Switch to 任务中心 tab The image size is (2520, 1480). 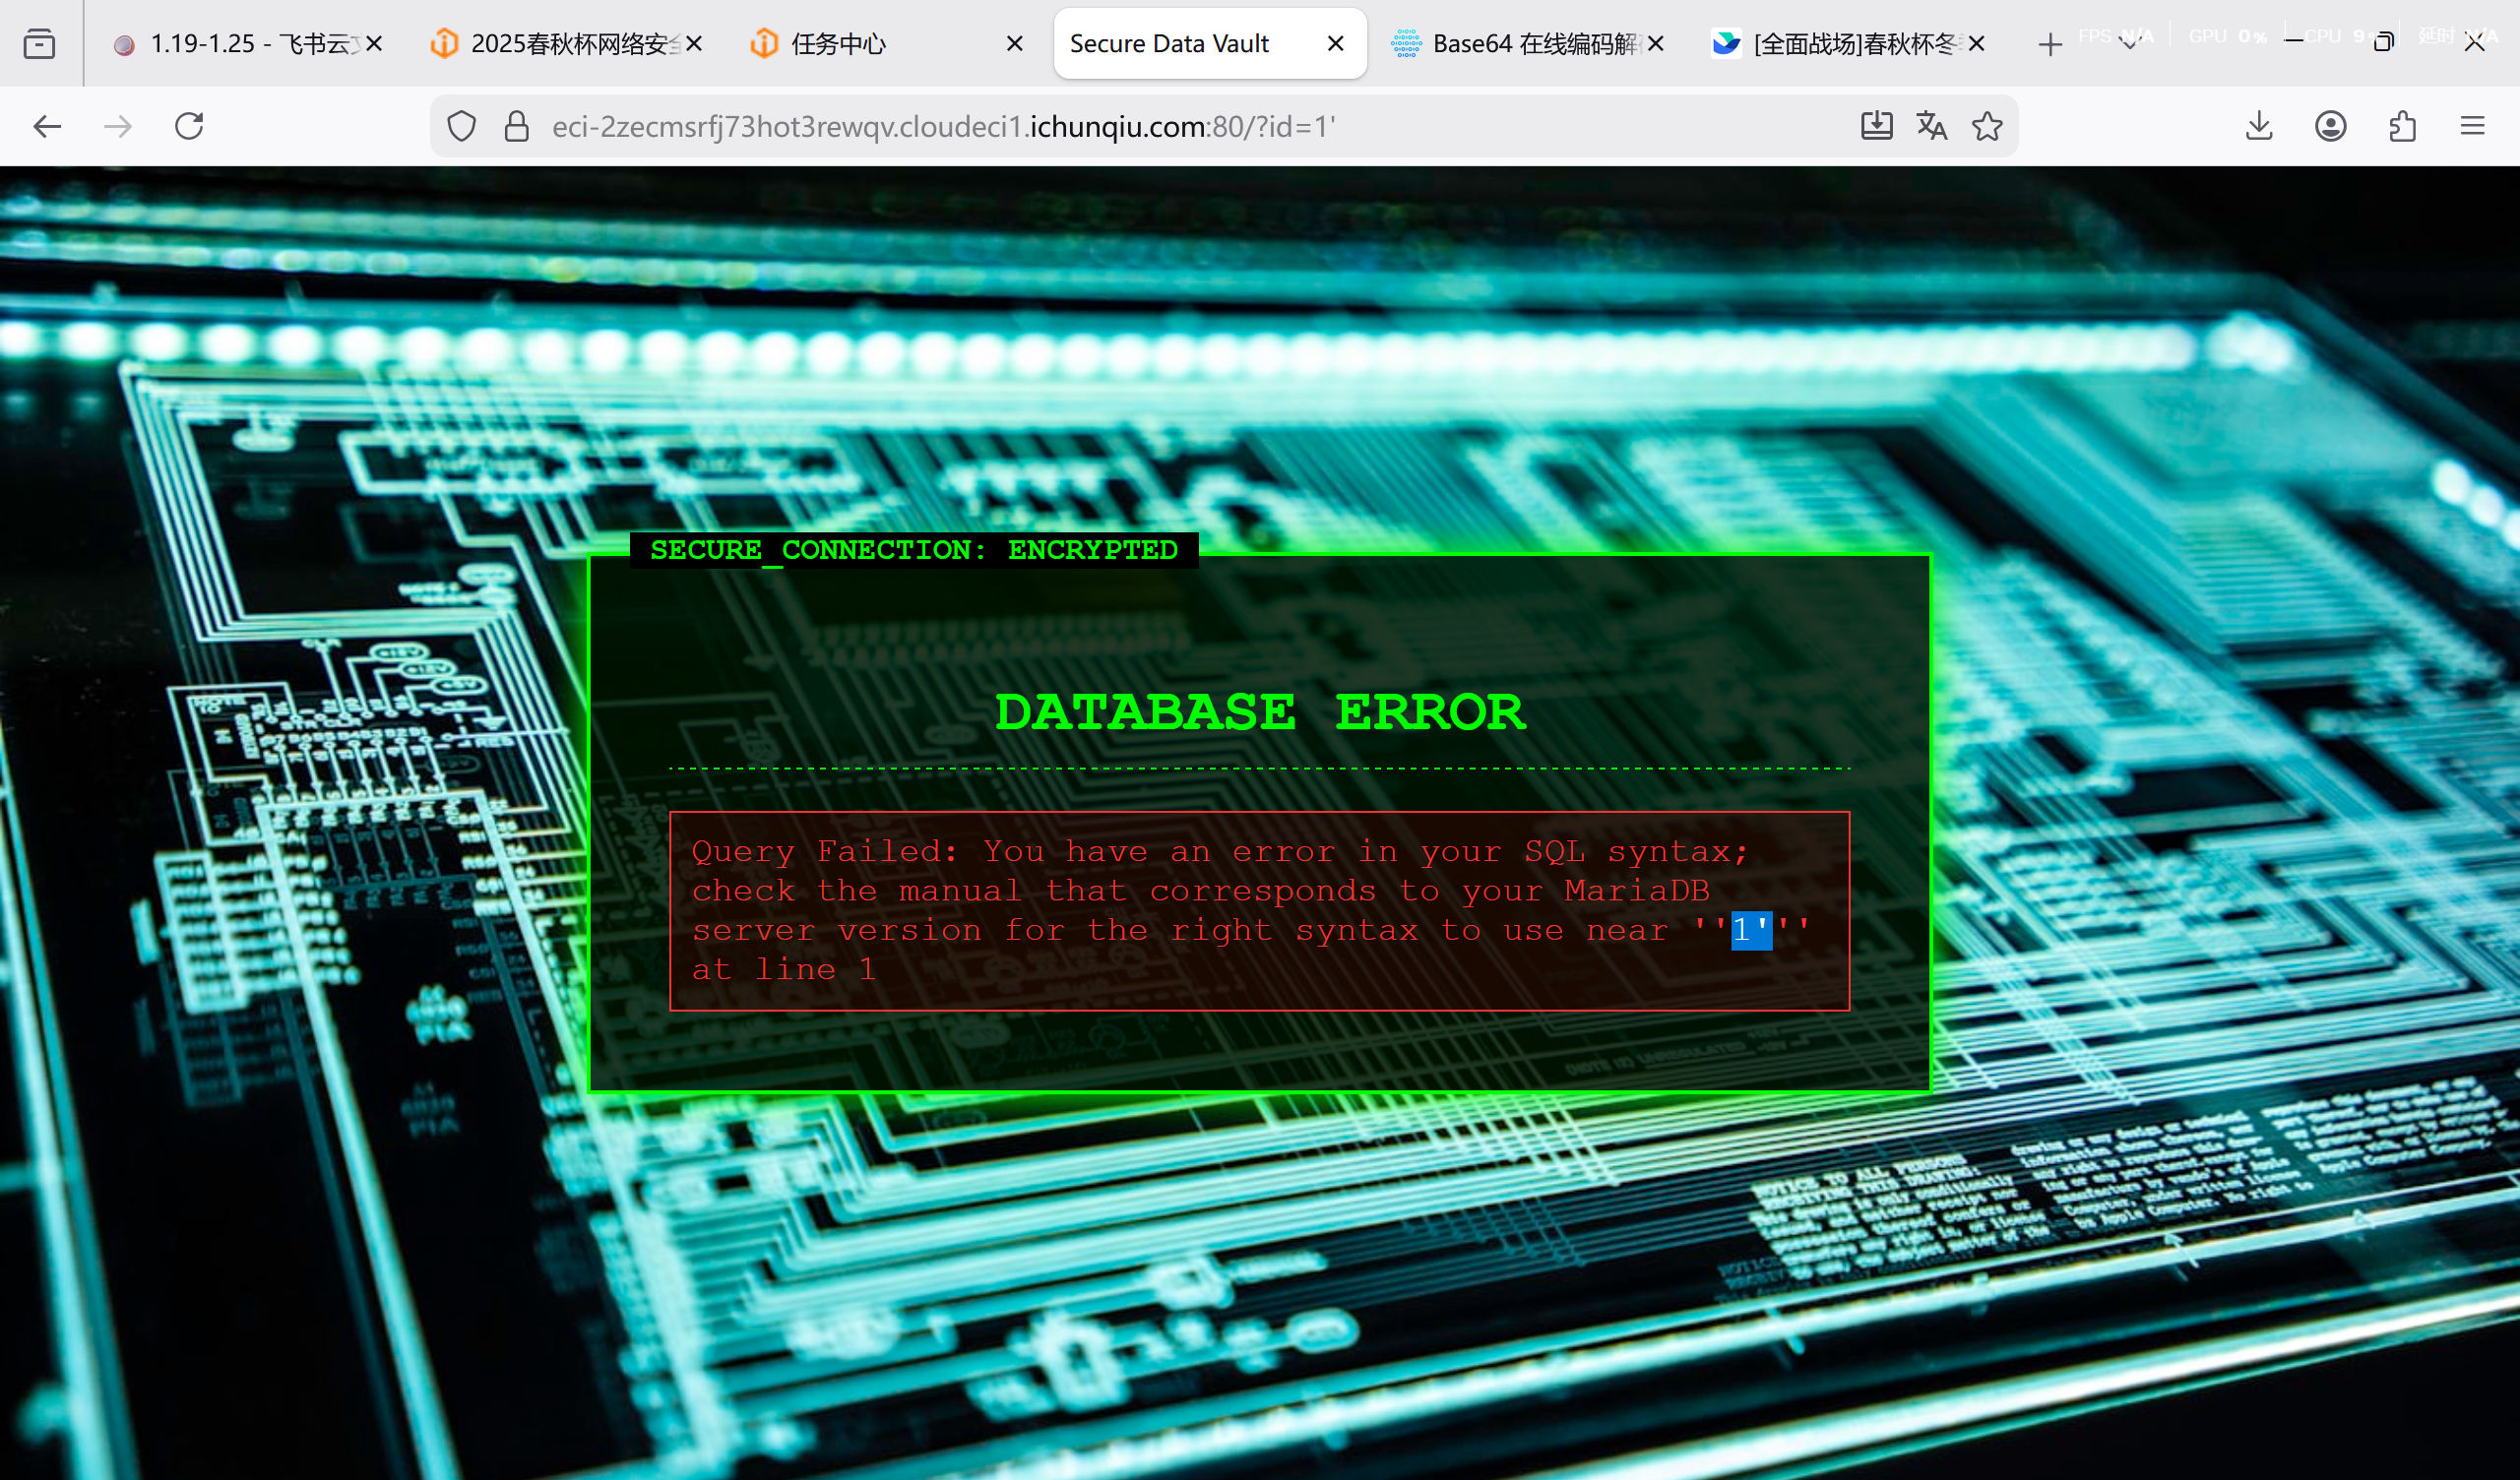[x=838, y=43]
